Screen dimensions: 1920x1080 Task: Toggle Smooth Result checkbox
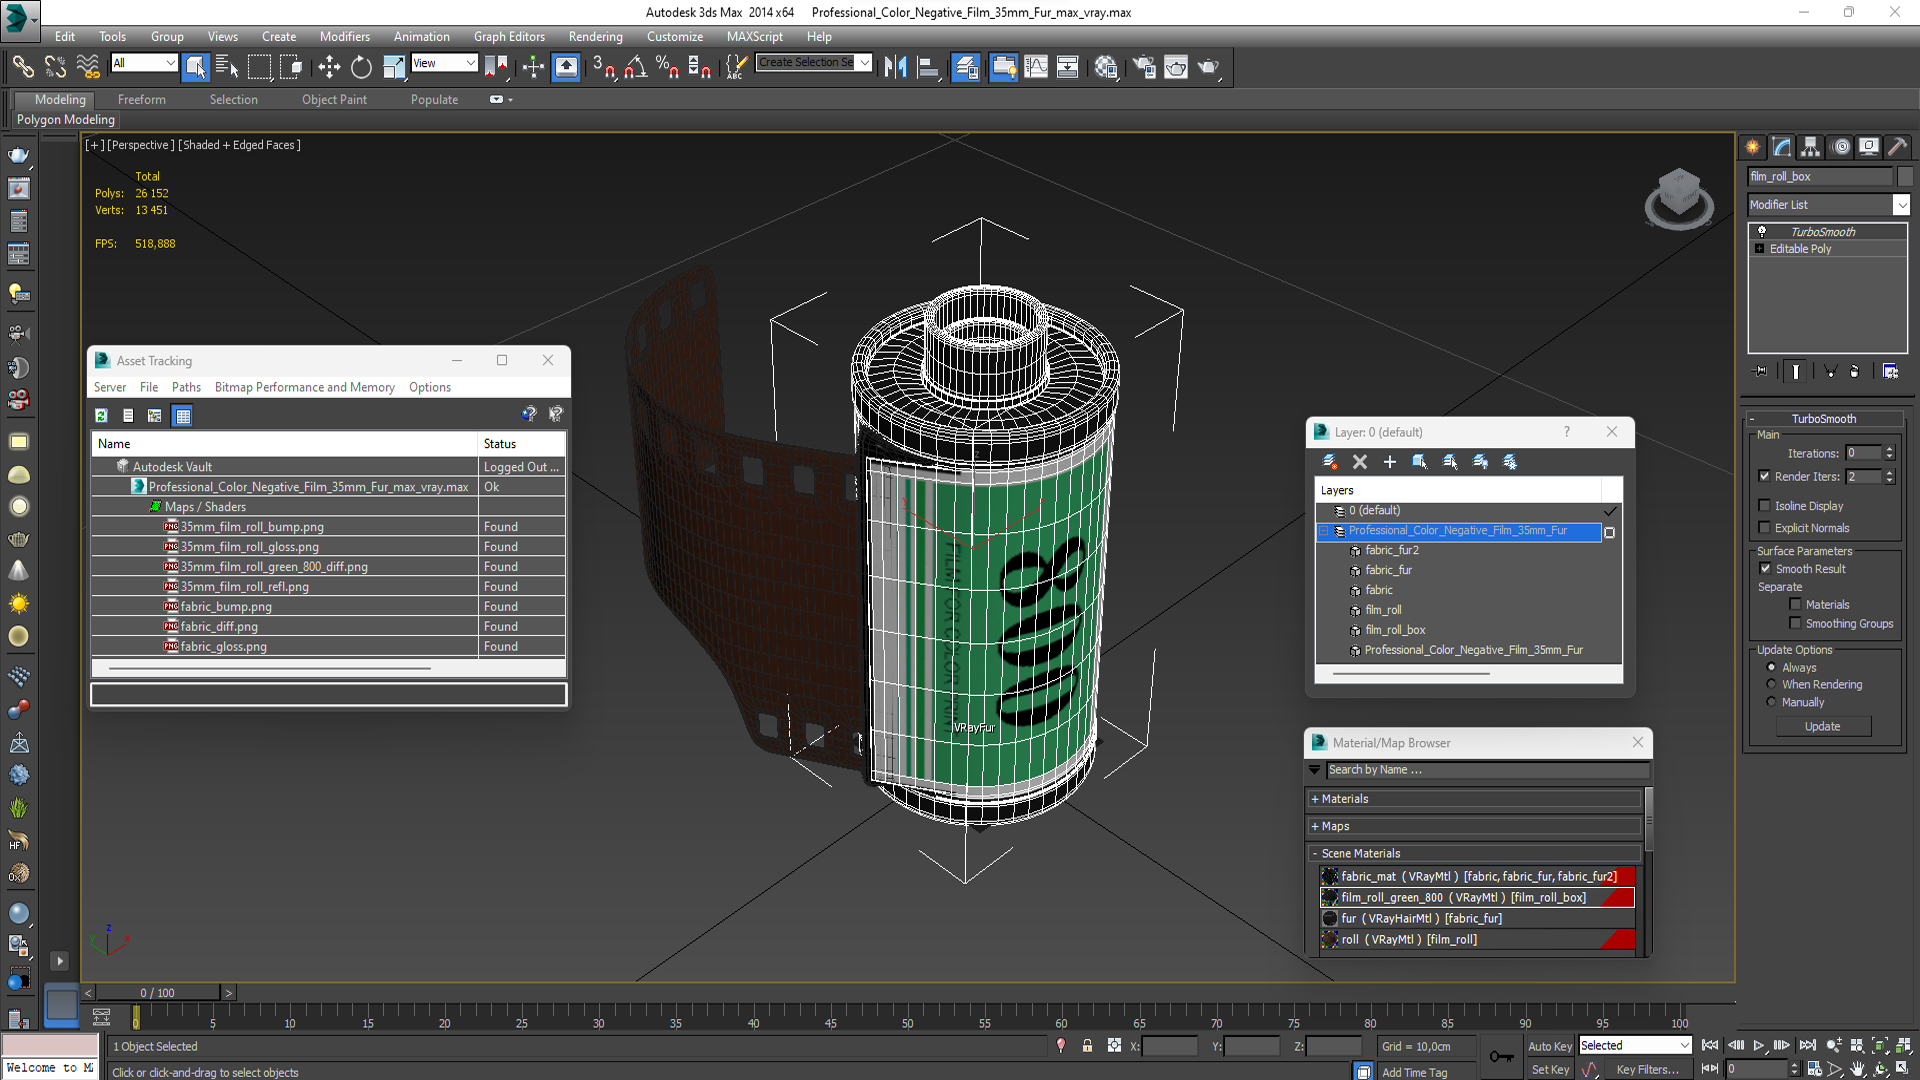pos(1765,569)
